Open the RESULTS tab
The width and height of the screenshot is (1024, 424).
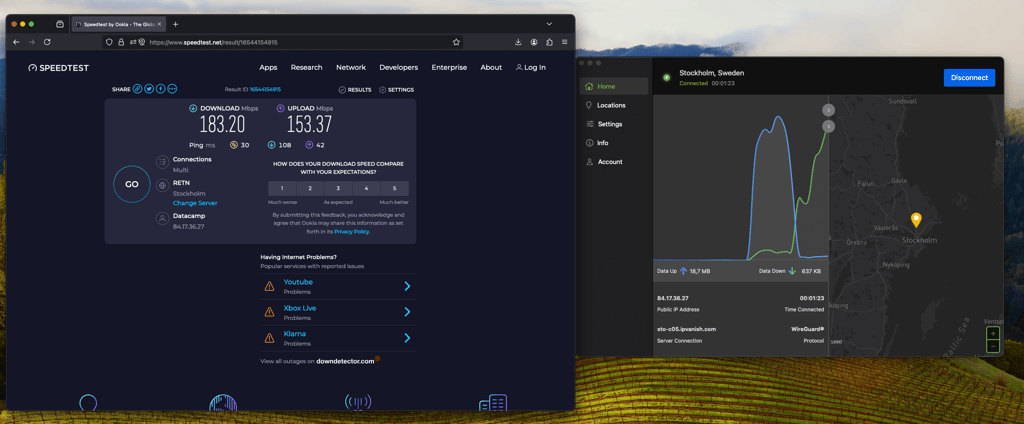pyautogui.click(x=355, y=90)
